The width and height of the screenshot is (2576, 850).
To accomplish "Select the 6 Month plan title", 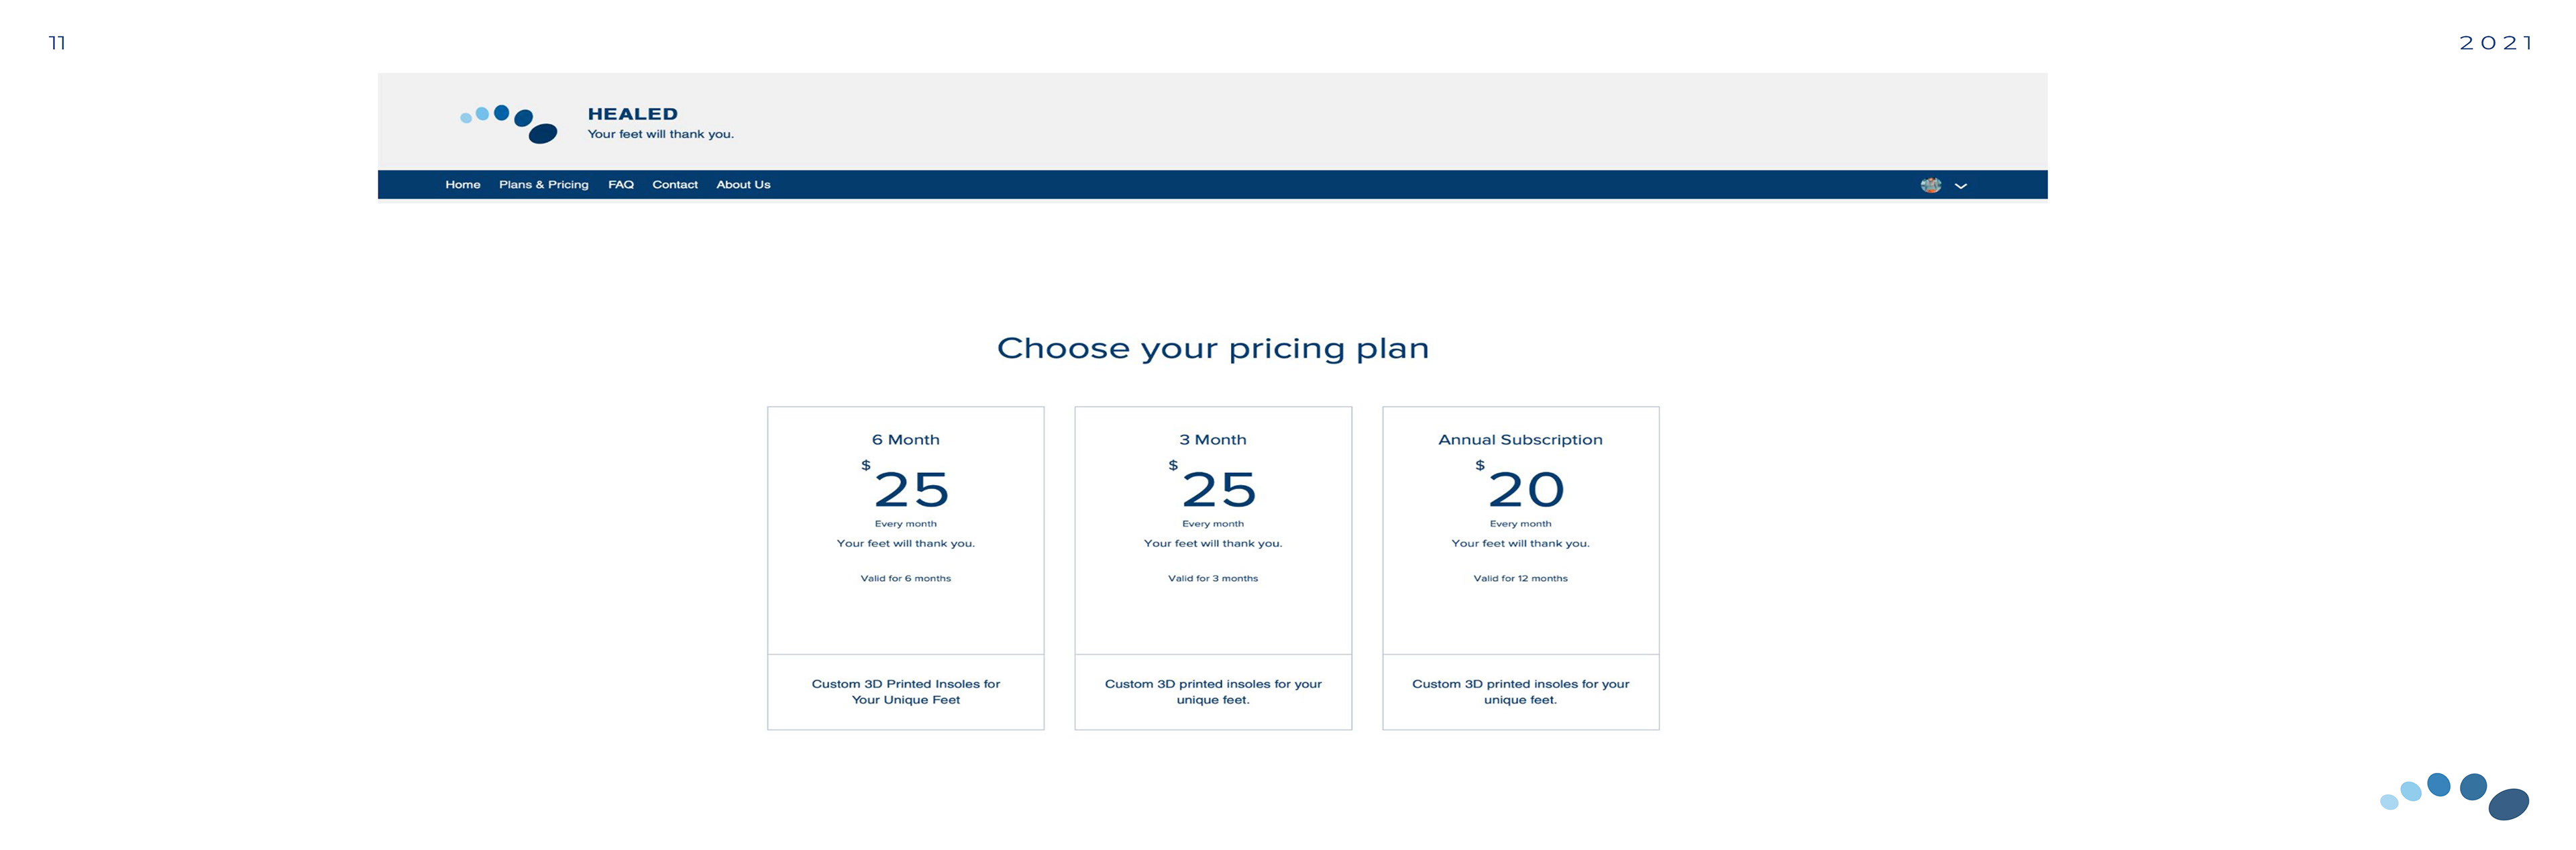I will coord(906,440).
